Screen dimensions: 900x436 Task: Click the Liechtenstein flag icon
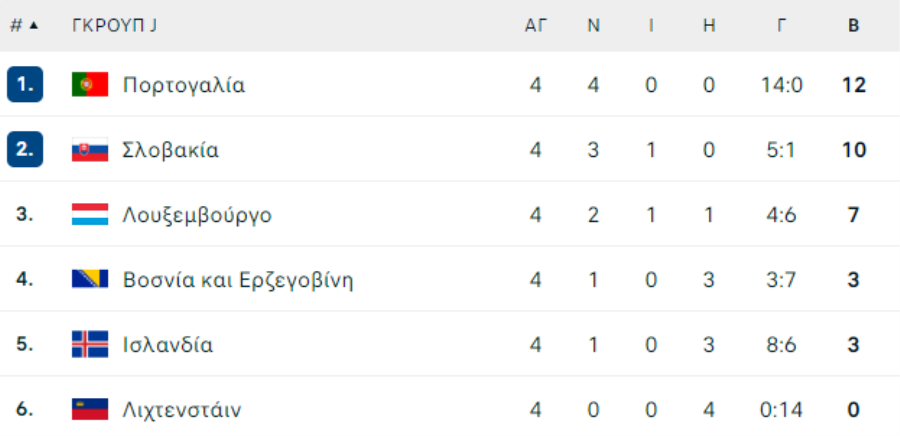90,410
